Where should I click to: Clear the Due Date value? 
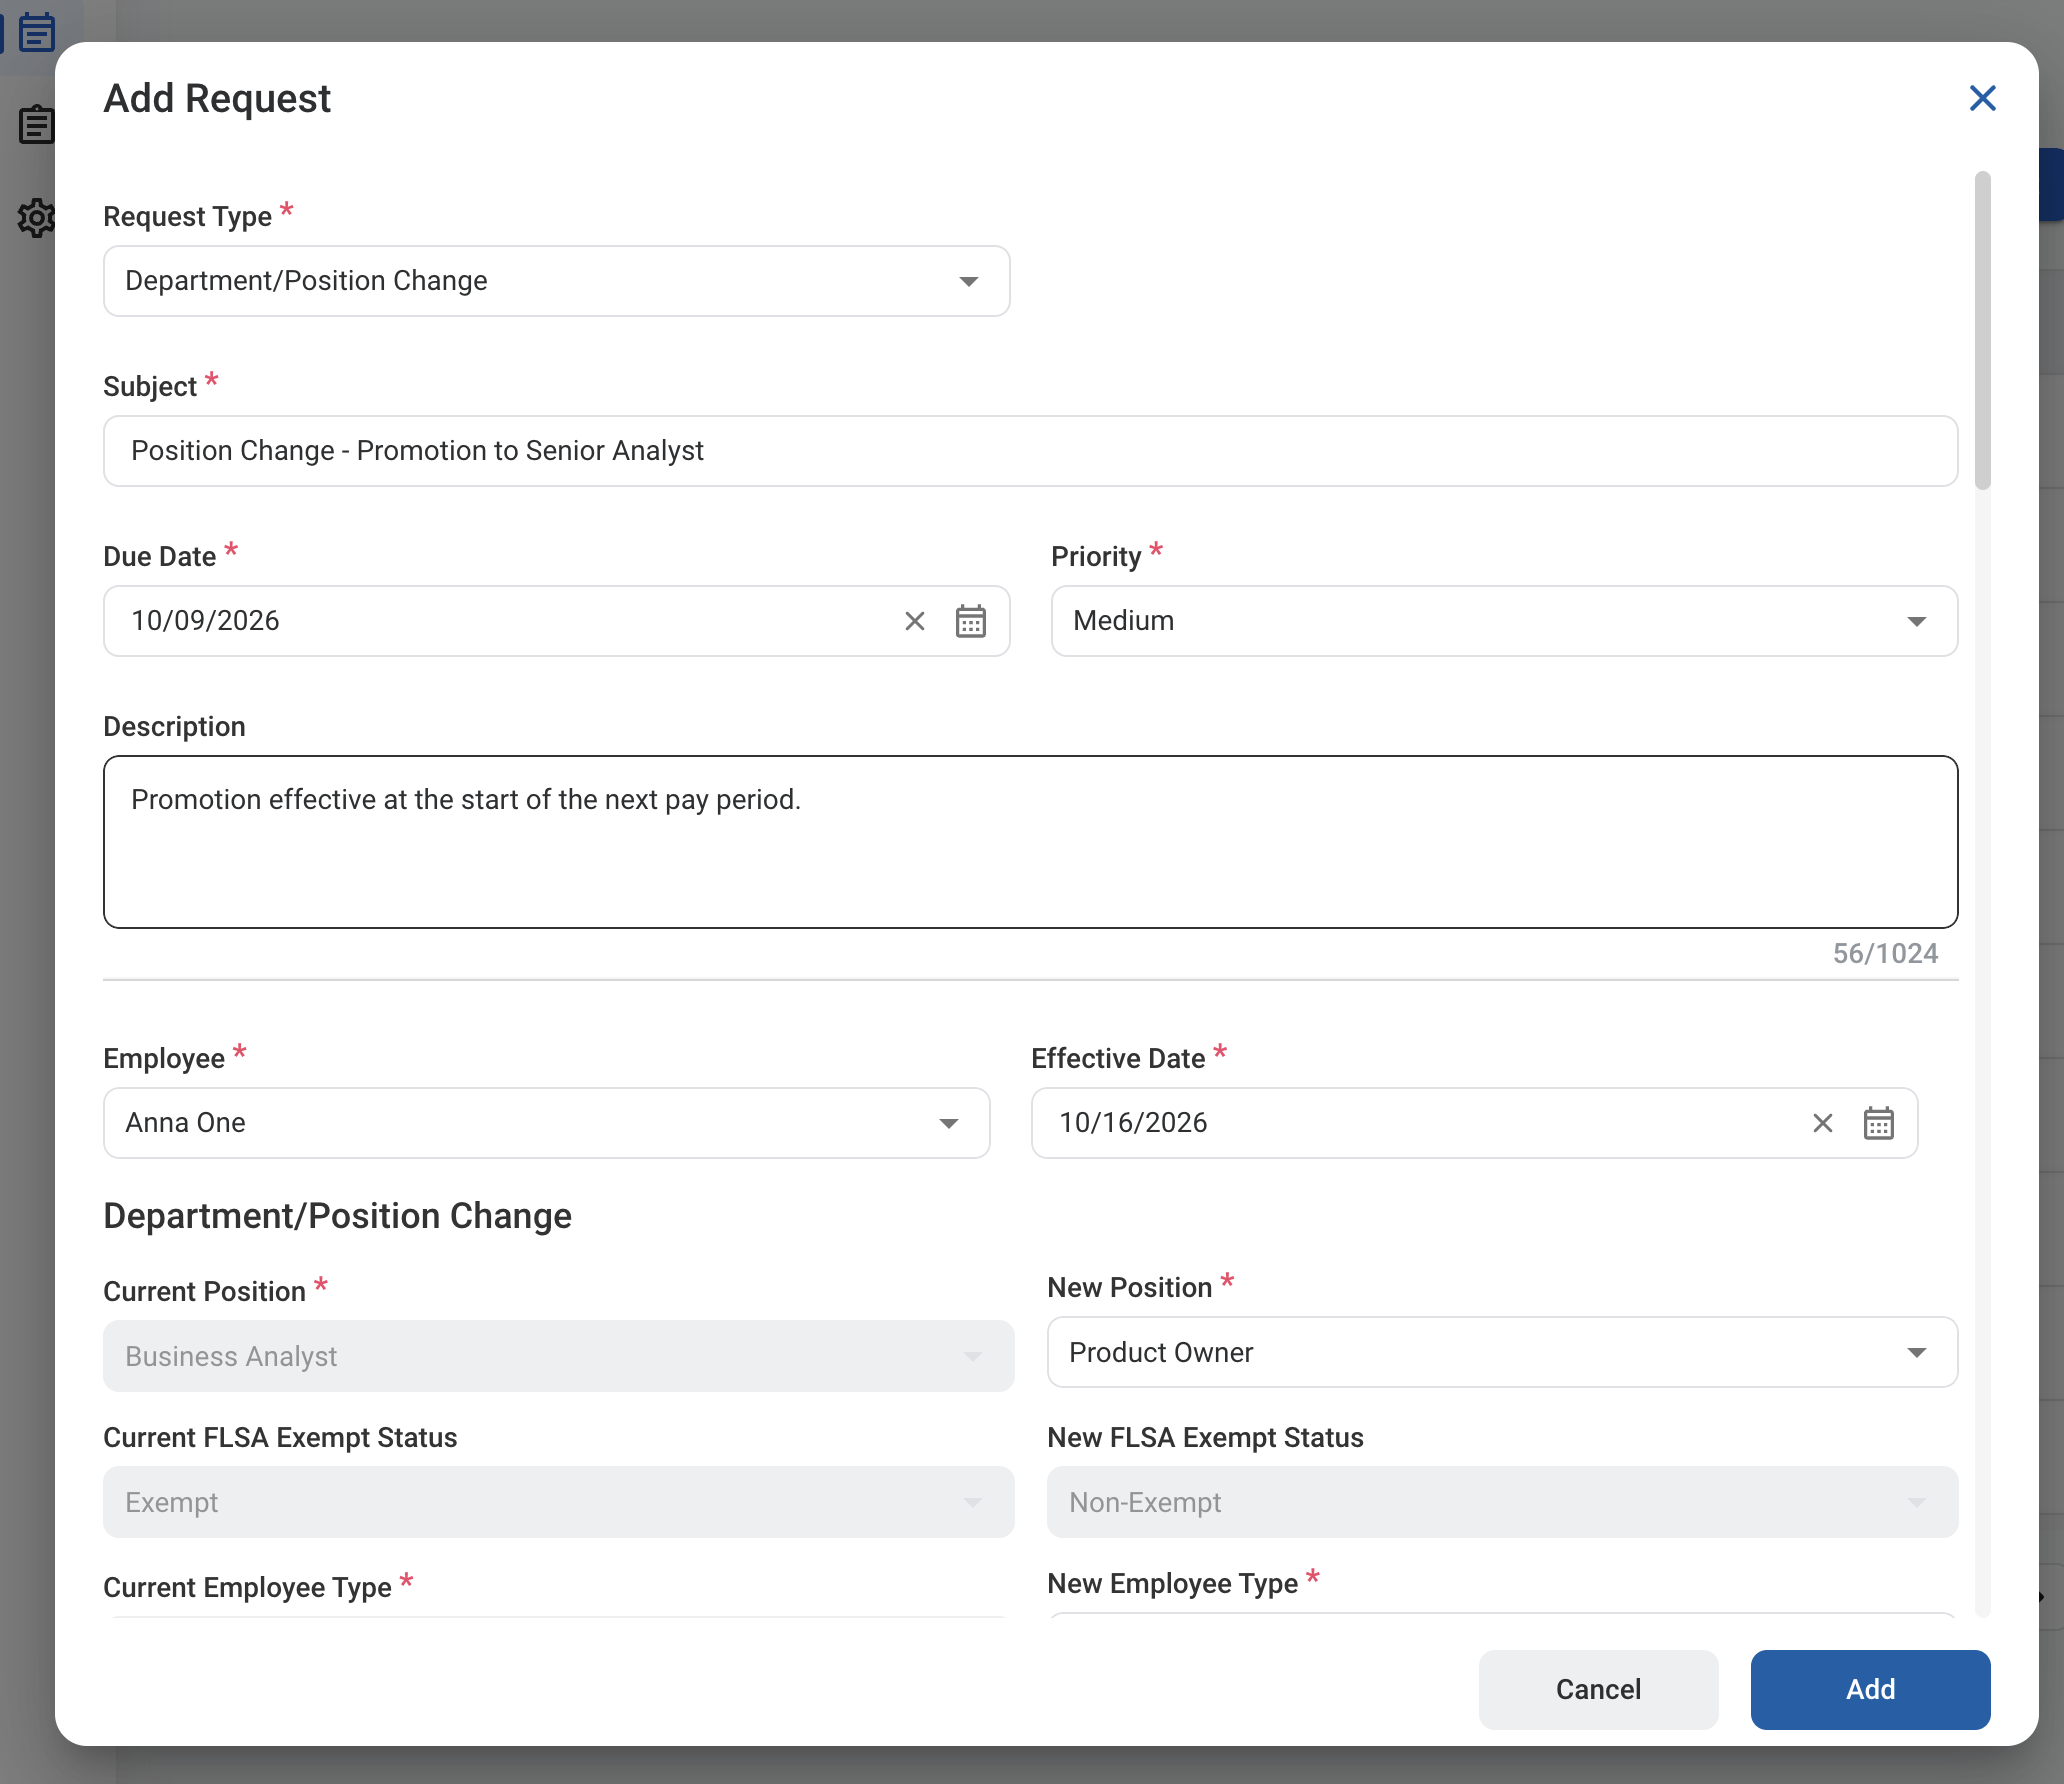click(x=914, y=621)
